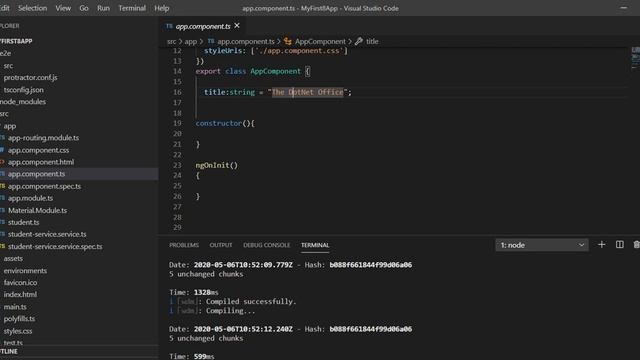
Task: Open app.component.spec.ts file
Action: 44,186
